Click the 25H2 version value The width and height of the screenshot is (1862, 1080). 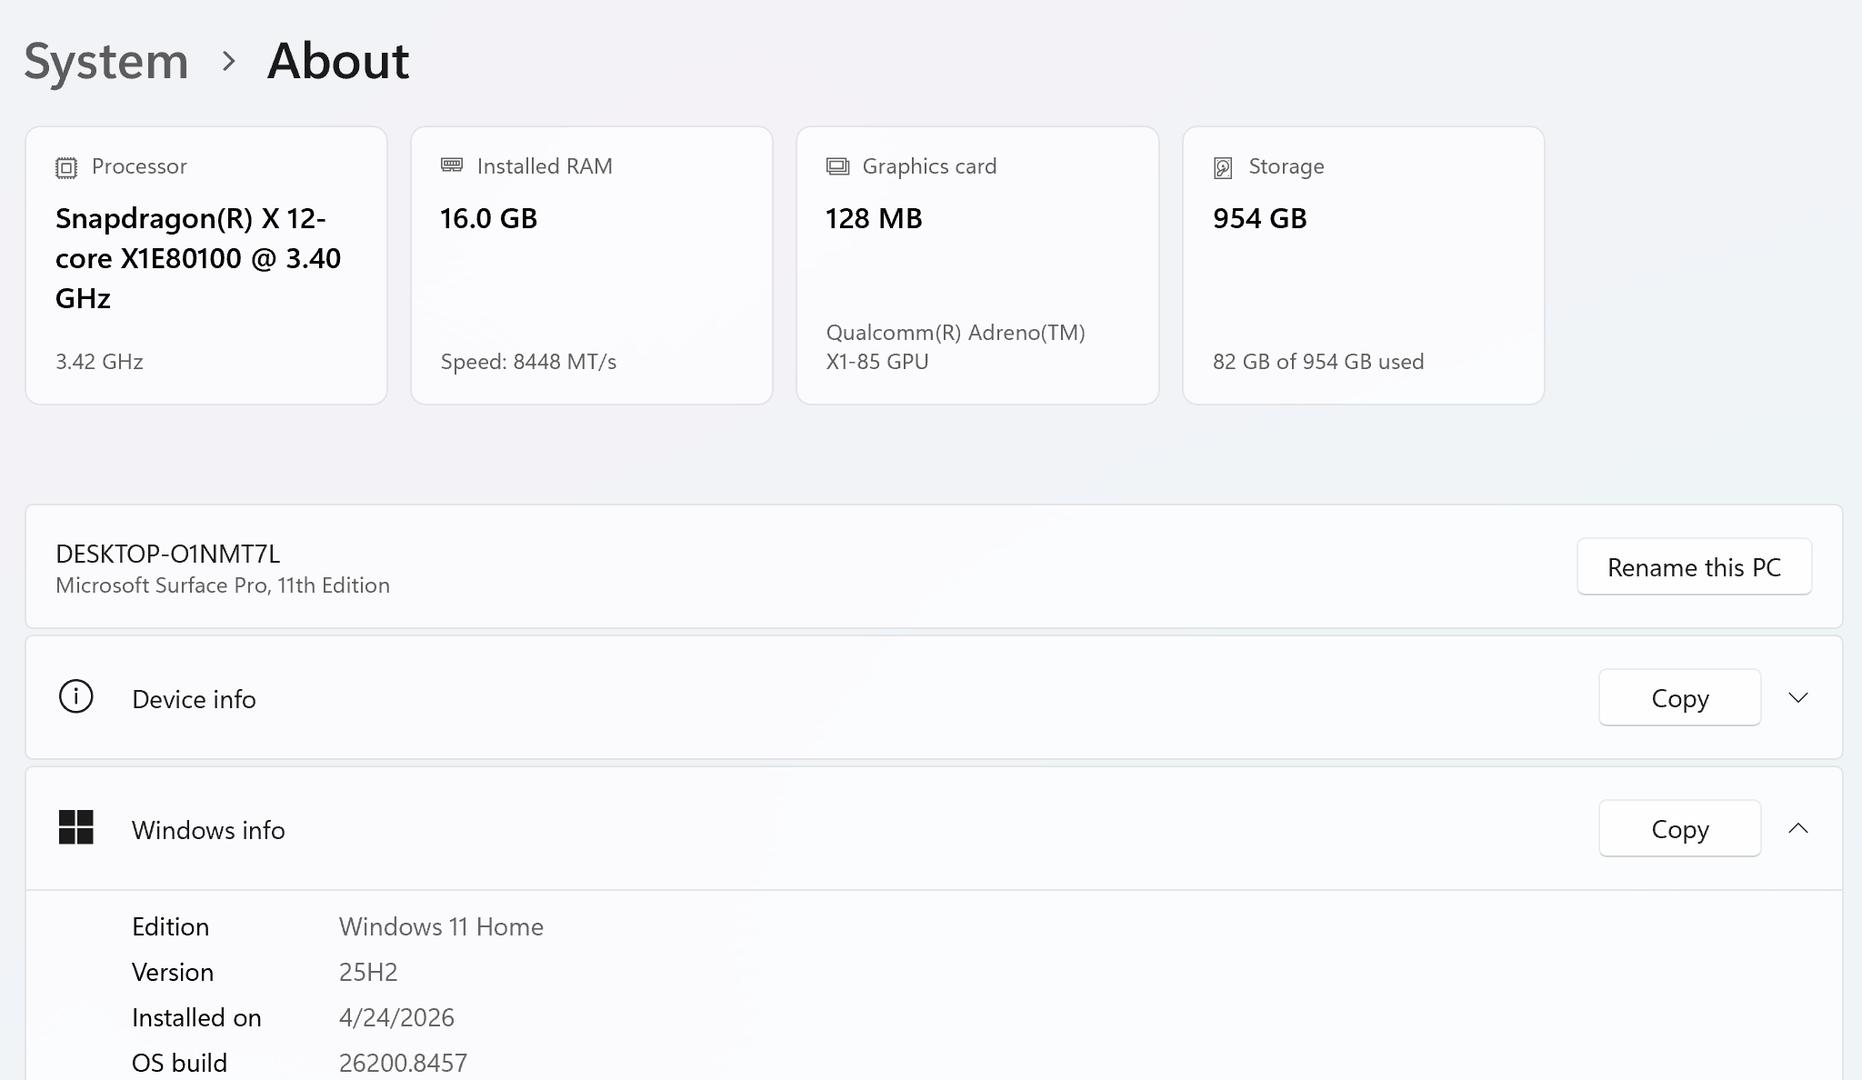coord(368,972)
